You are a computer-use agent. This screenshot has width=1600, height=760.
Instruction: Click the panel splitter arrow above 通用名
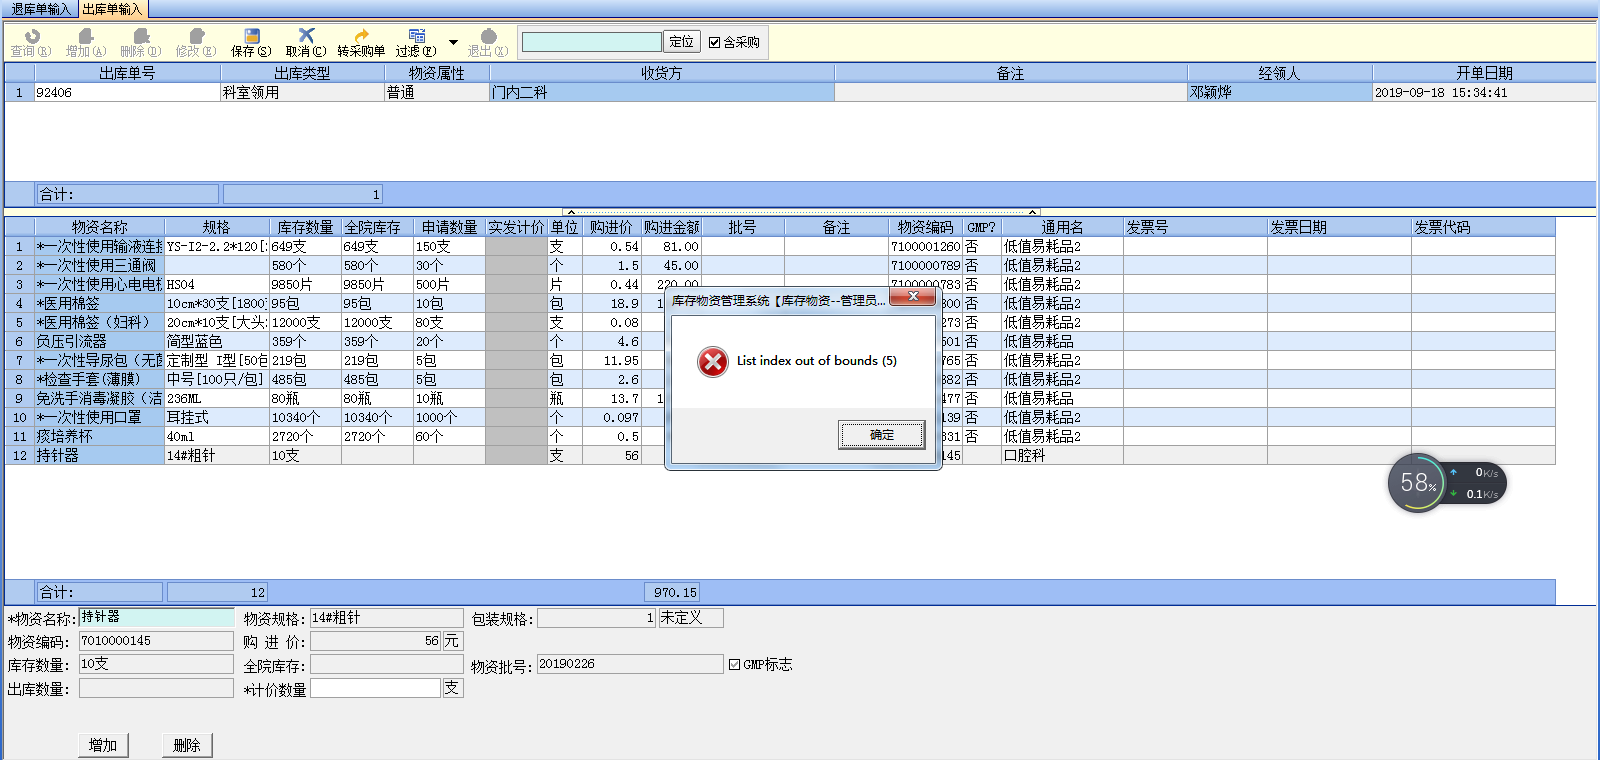click(1033, 212)
